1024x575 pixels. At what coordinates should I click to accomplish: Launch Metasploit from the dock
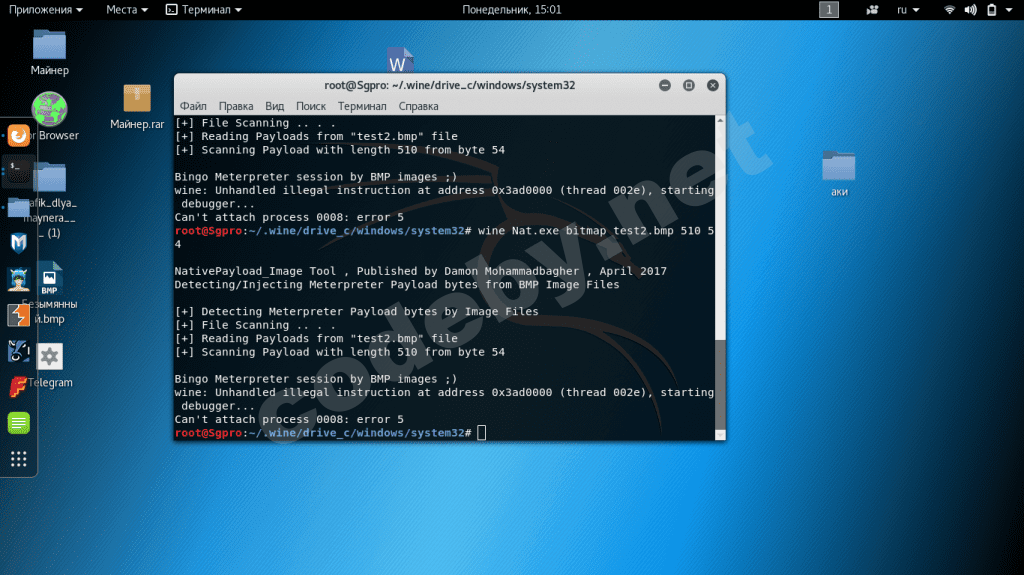(x=18, y=243)
